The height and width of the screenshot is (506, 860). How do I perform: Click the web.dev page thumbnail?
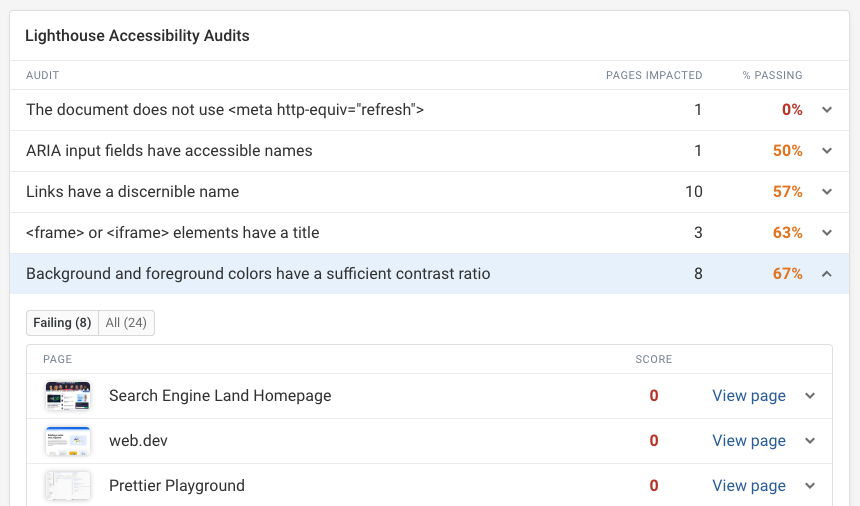(x=68, y=441)
